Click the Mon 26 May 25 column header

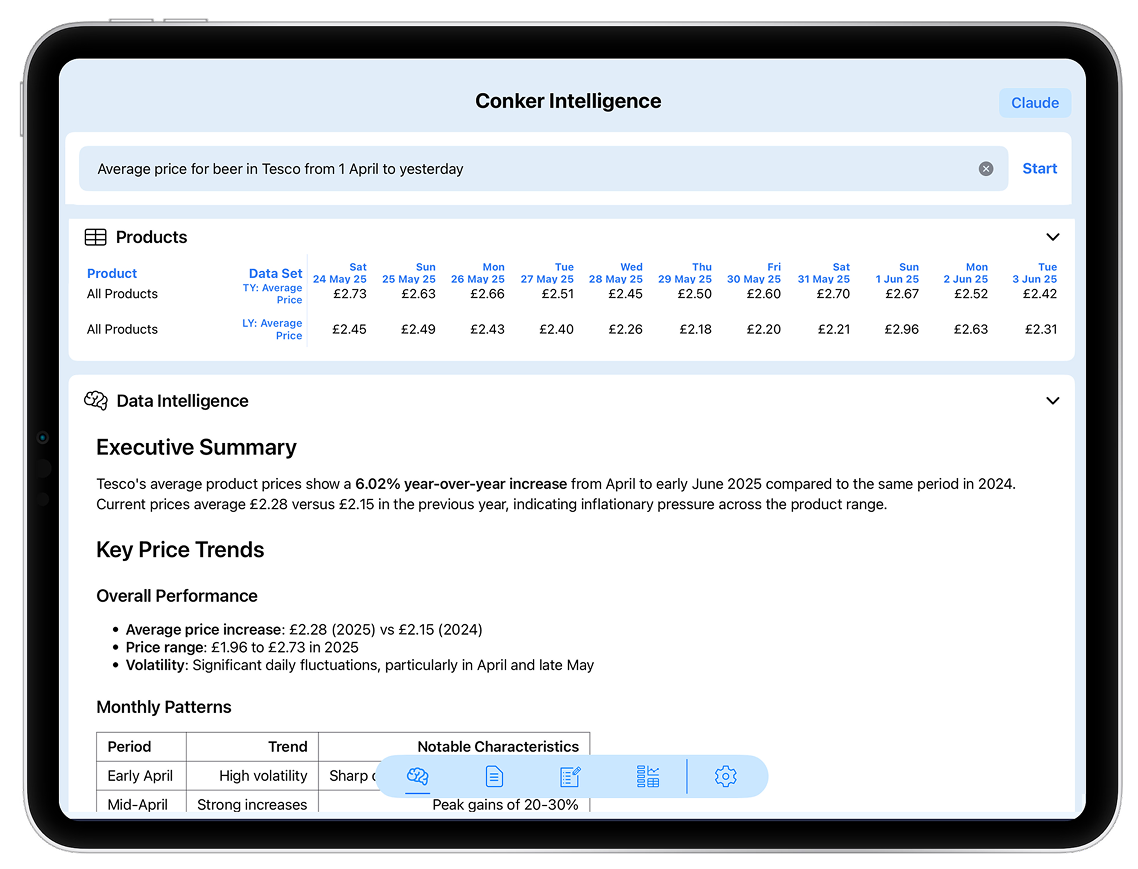point(478,273)
